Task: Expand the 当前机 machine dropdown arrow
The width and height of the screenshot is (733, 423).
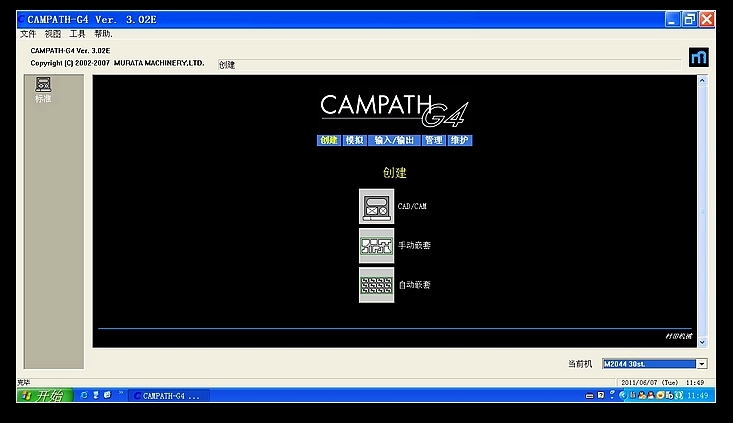Action: coord(702,364)
